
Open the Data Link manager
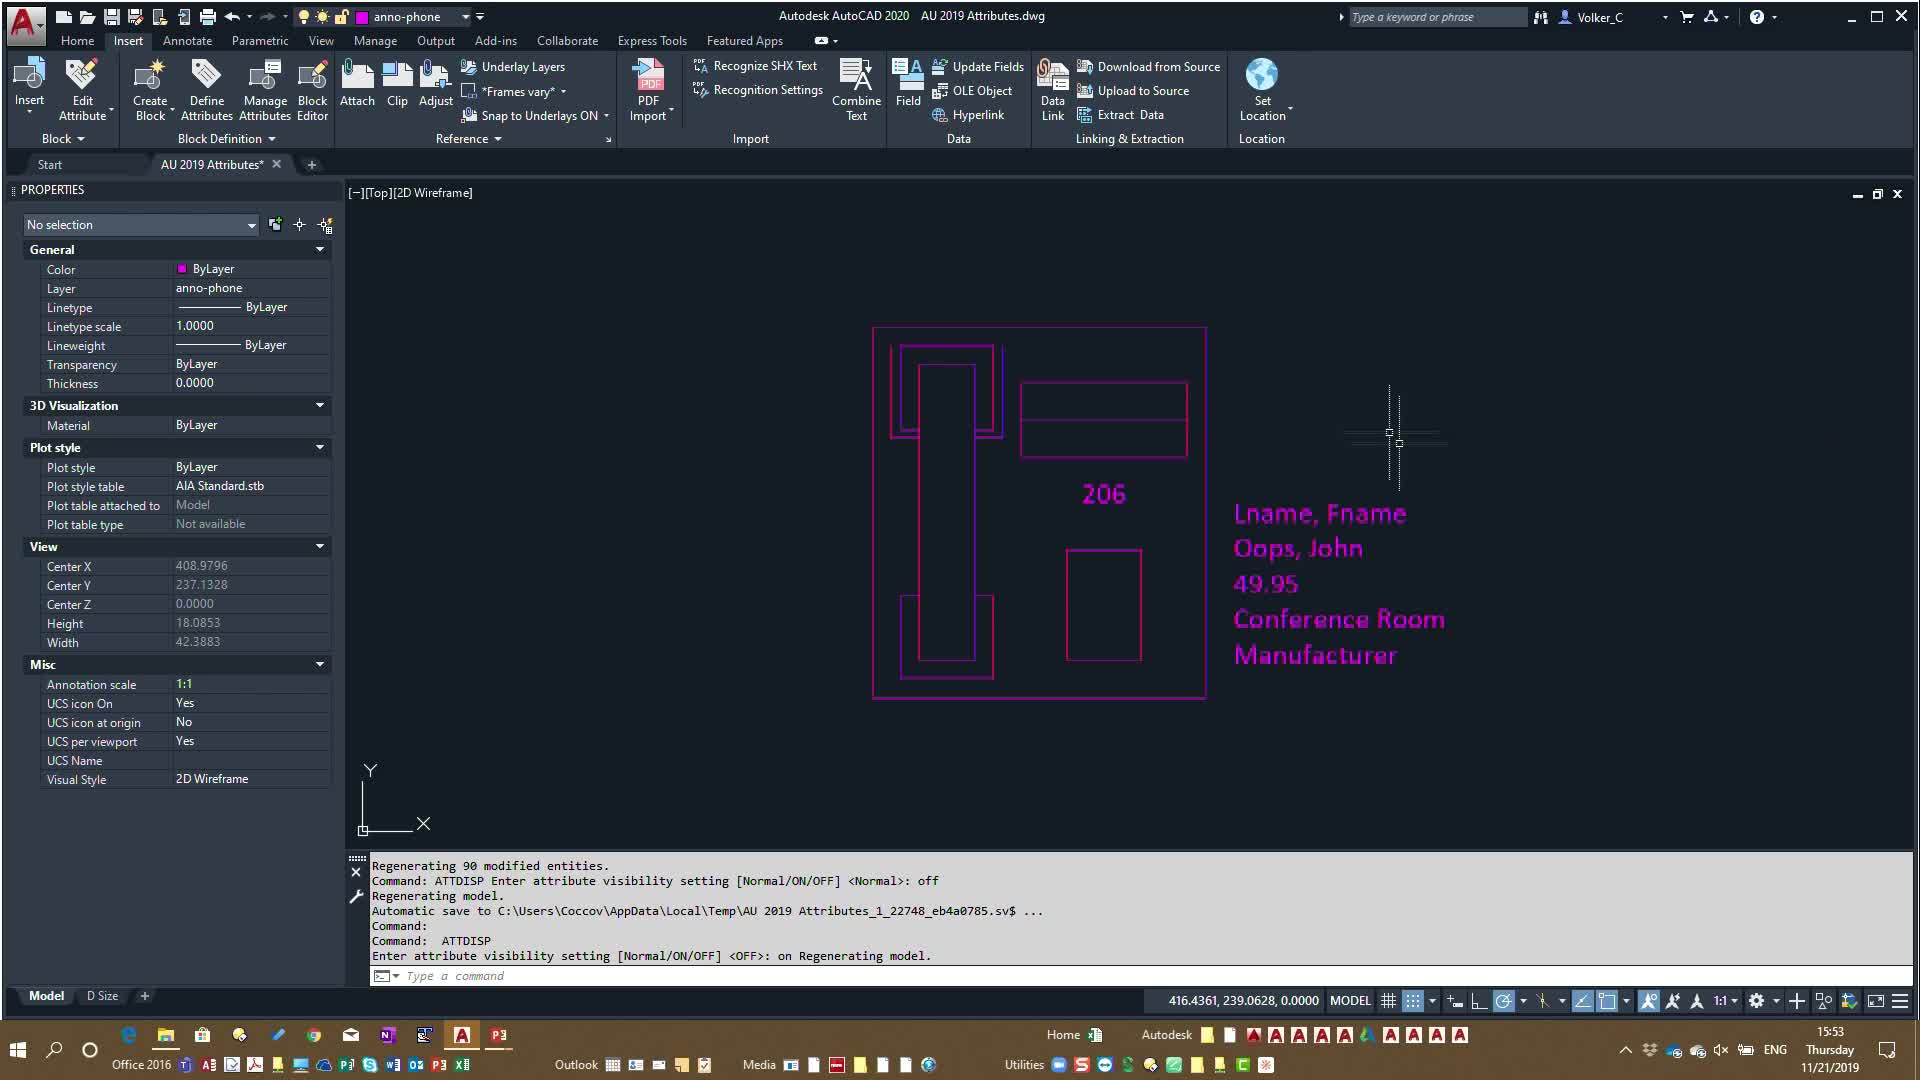tap(1052, 90)
